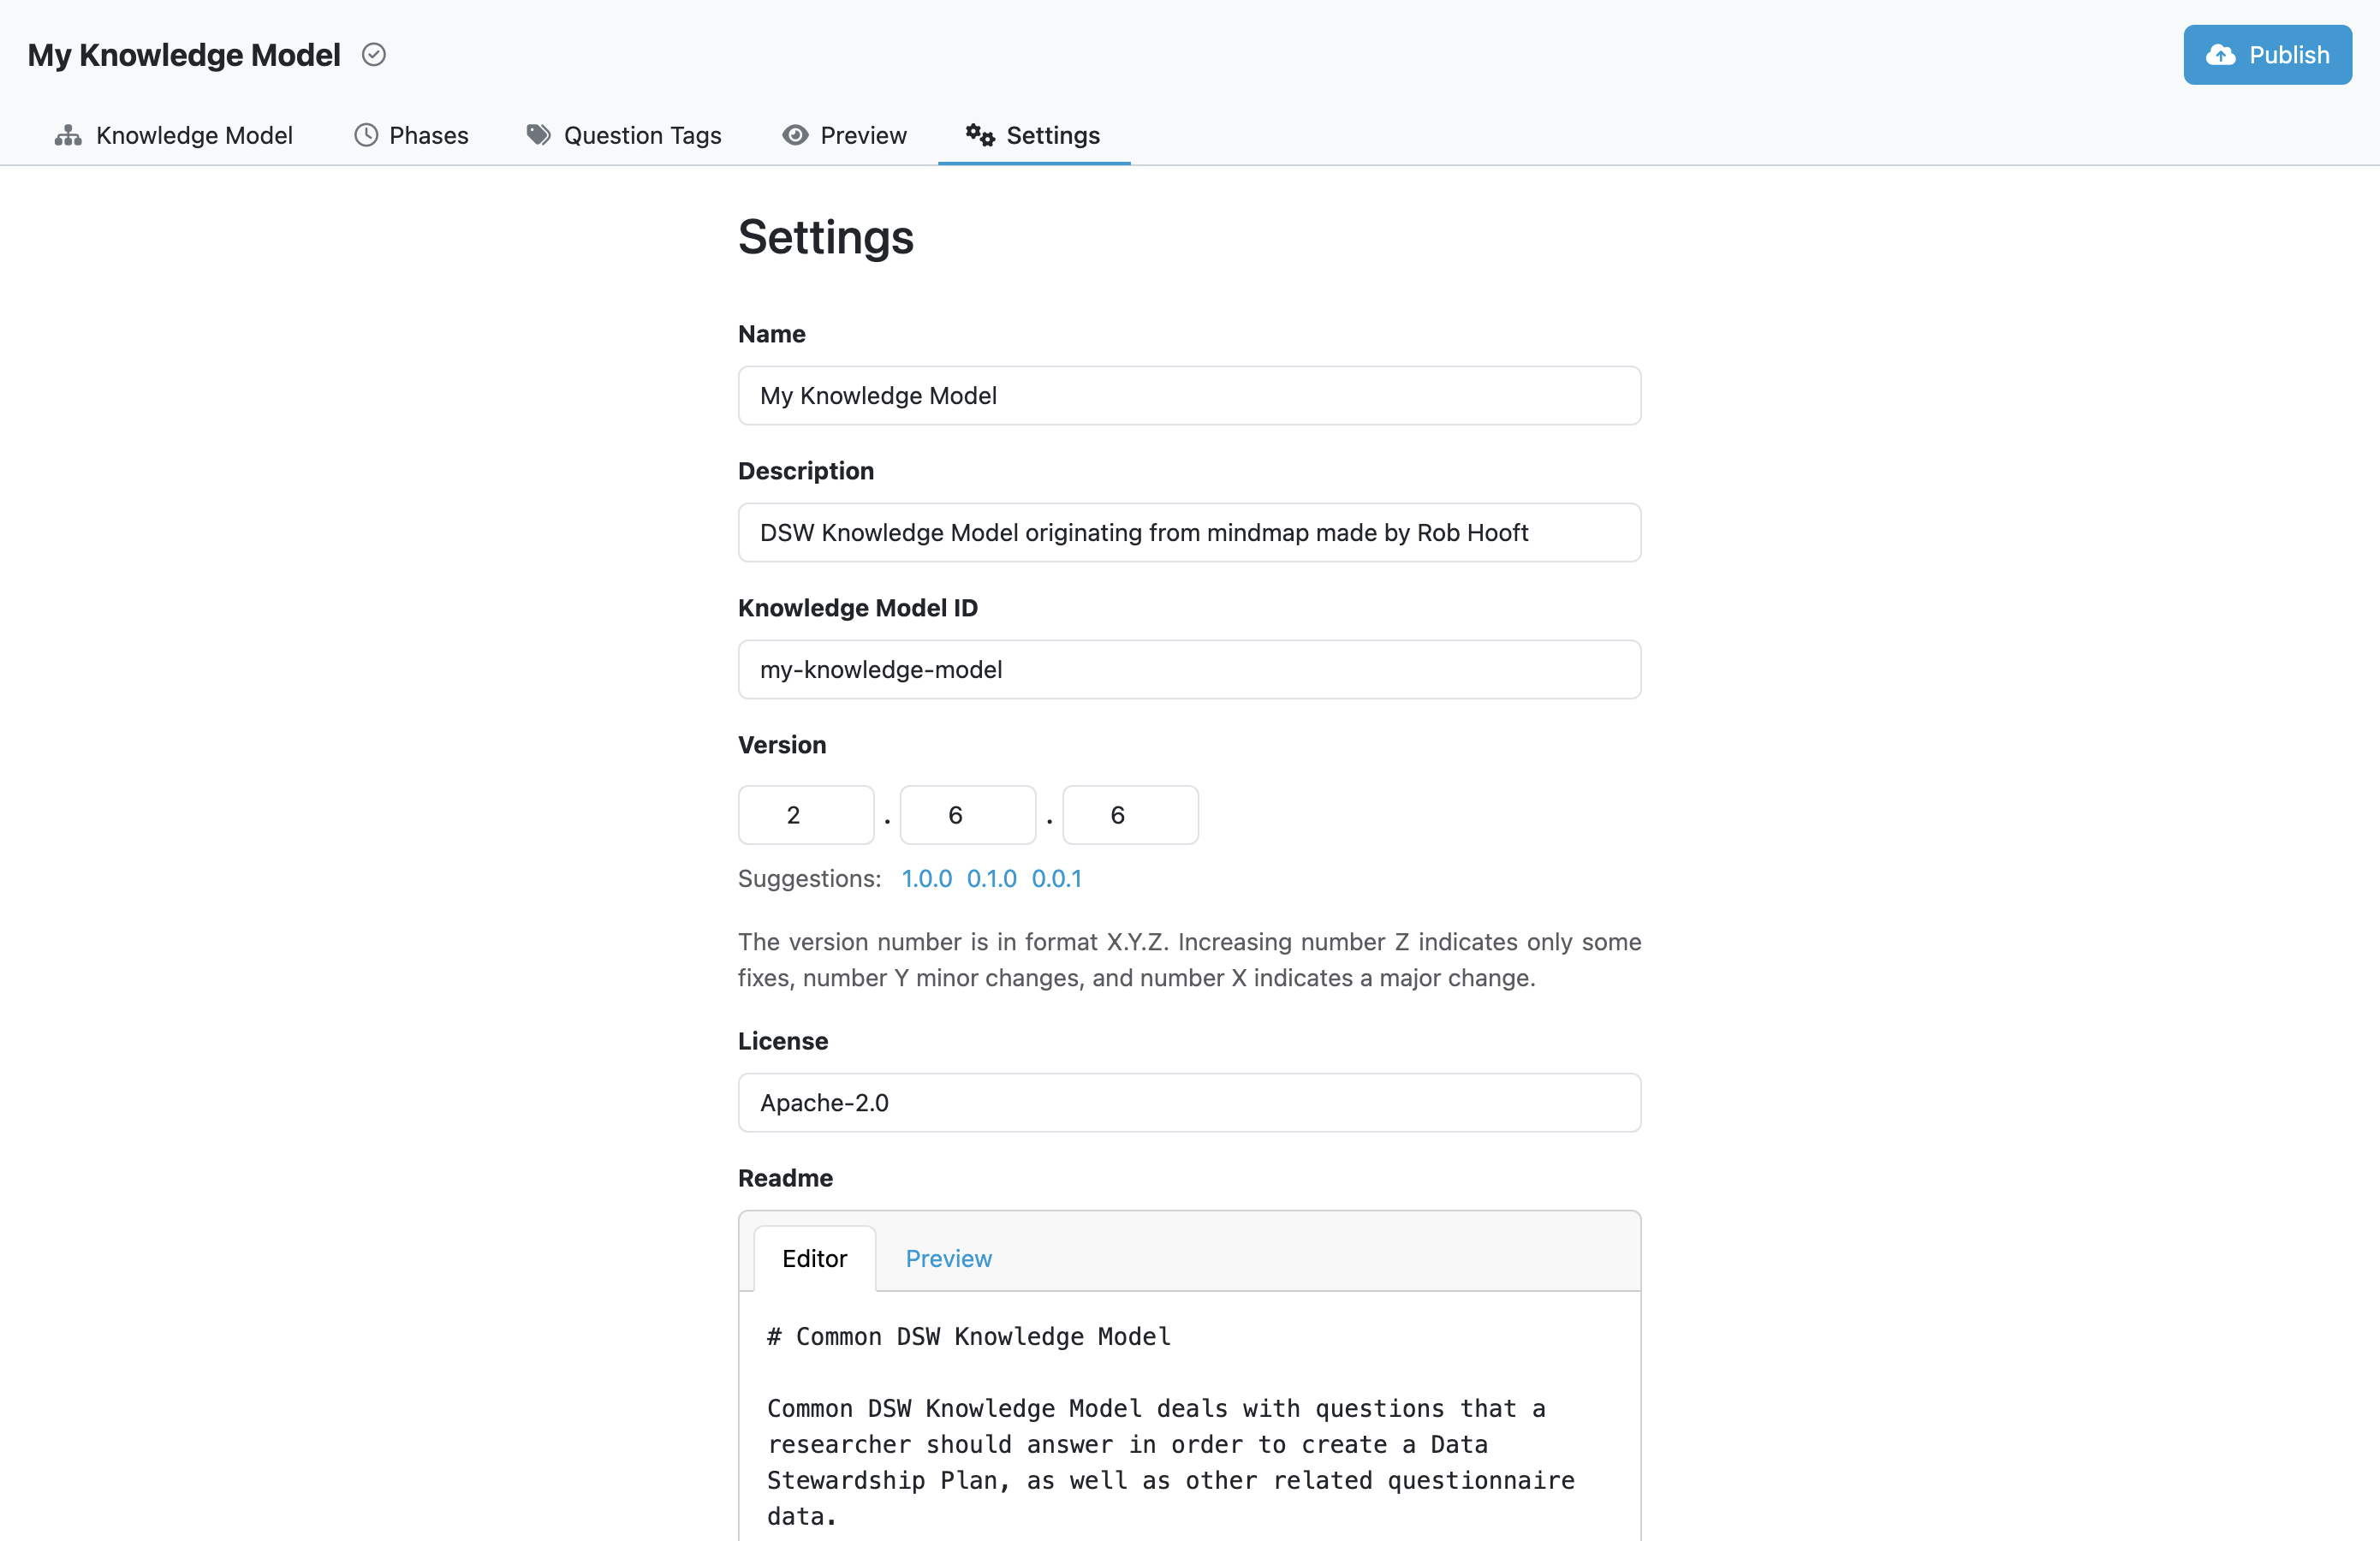This screenshot has height=1541, width=2380.
Task: Click the Knowledge Model ID label
Action: pos(858,608)
